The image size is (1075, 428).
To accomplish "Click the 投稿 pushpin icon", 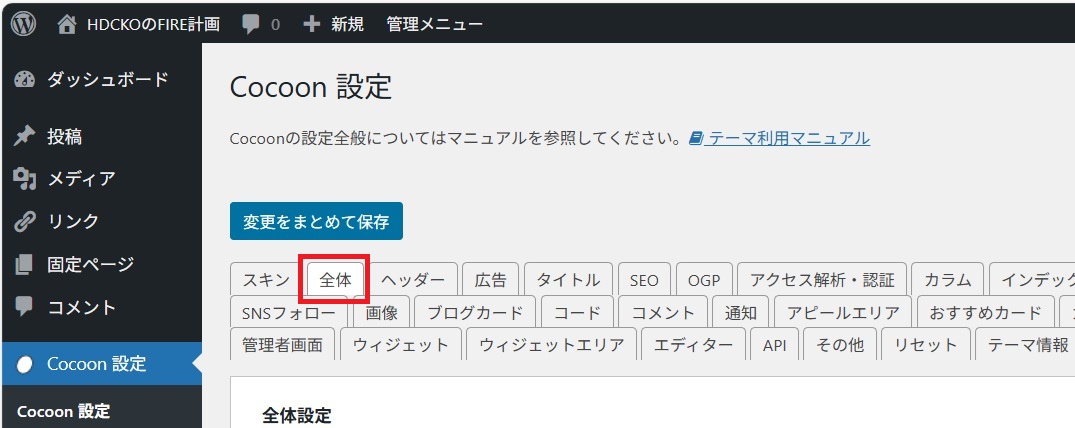I will pyautogui.click(x=24, y=136).
